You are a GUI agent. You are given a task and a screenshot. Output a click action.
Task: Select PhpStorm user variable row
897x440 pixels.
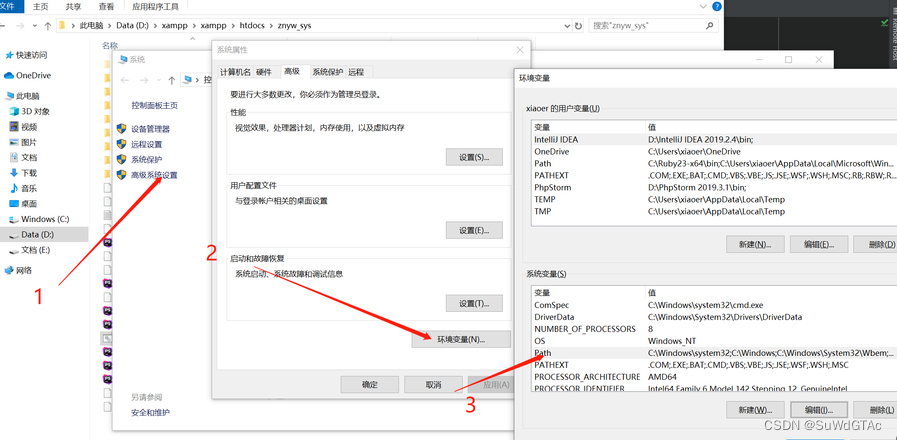pos(714,187)
